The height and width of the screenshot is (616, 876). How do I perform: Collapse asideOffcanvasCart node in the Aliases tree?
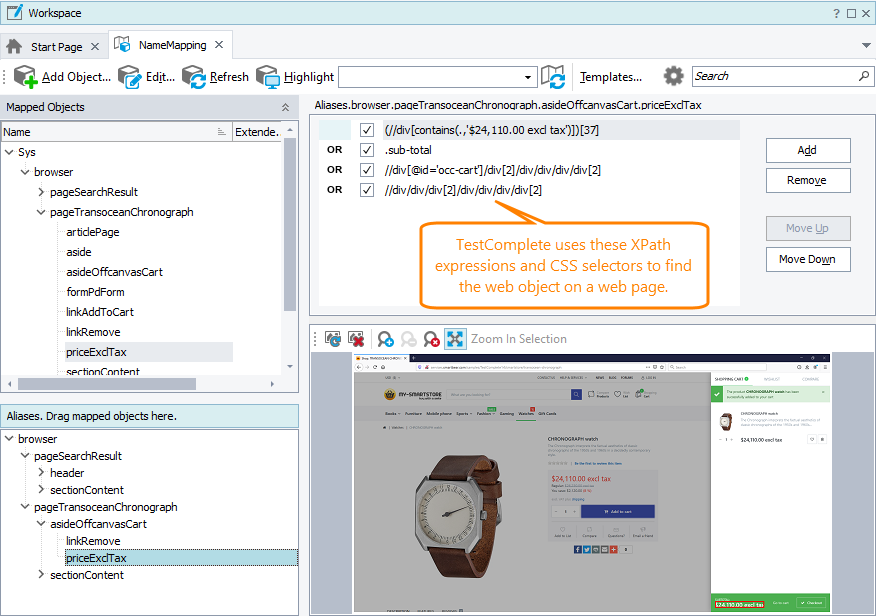(41, 524)
